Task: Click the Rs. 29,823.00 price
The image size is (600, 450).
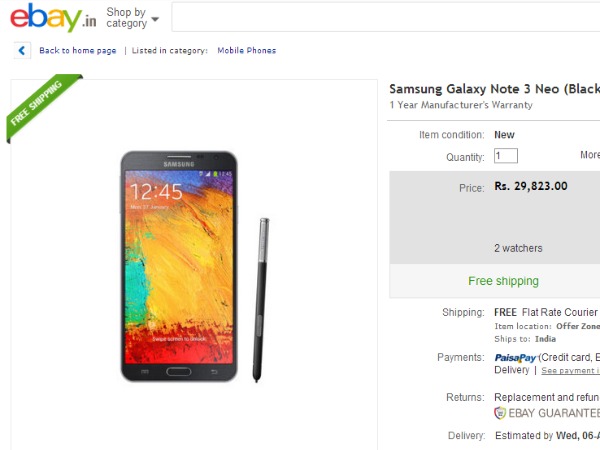Action: (x=531, y=186)
